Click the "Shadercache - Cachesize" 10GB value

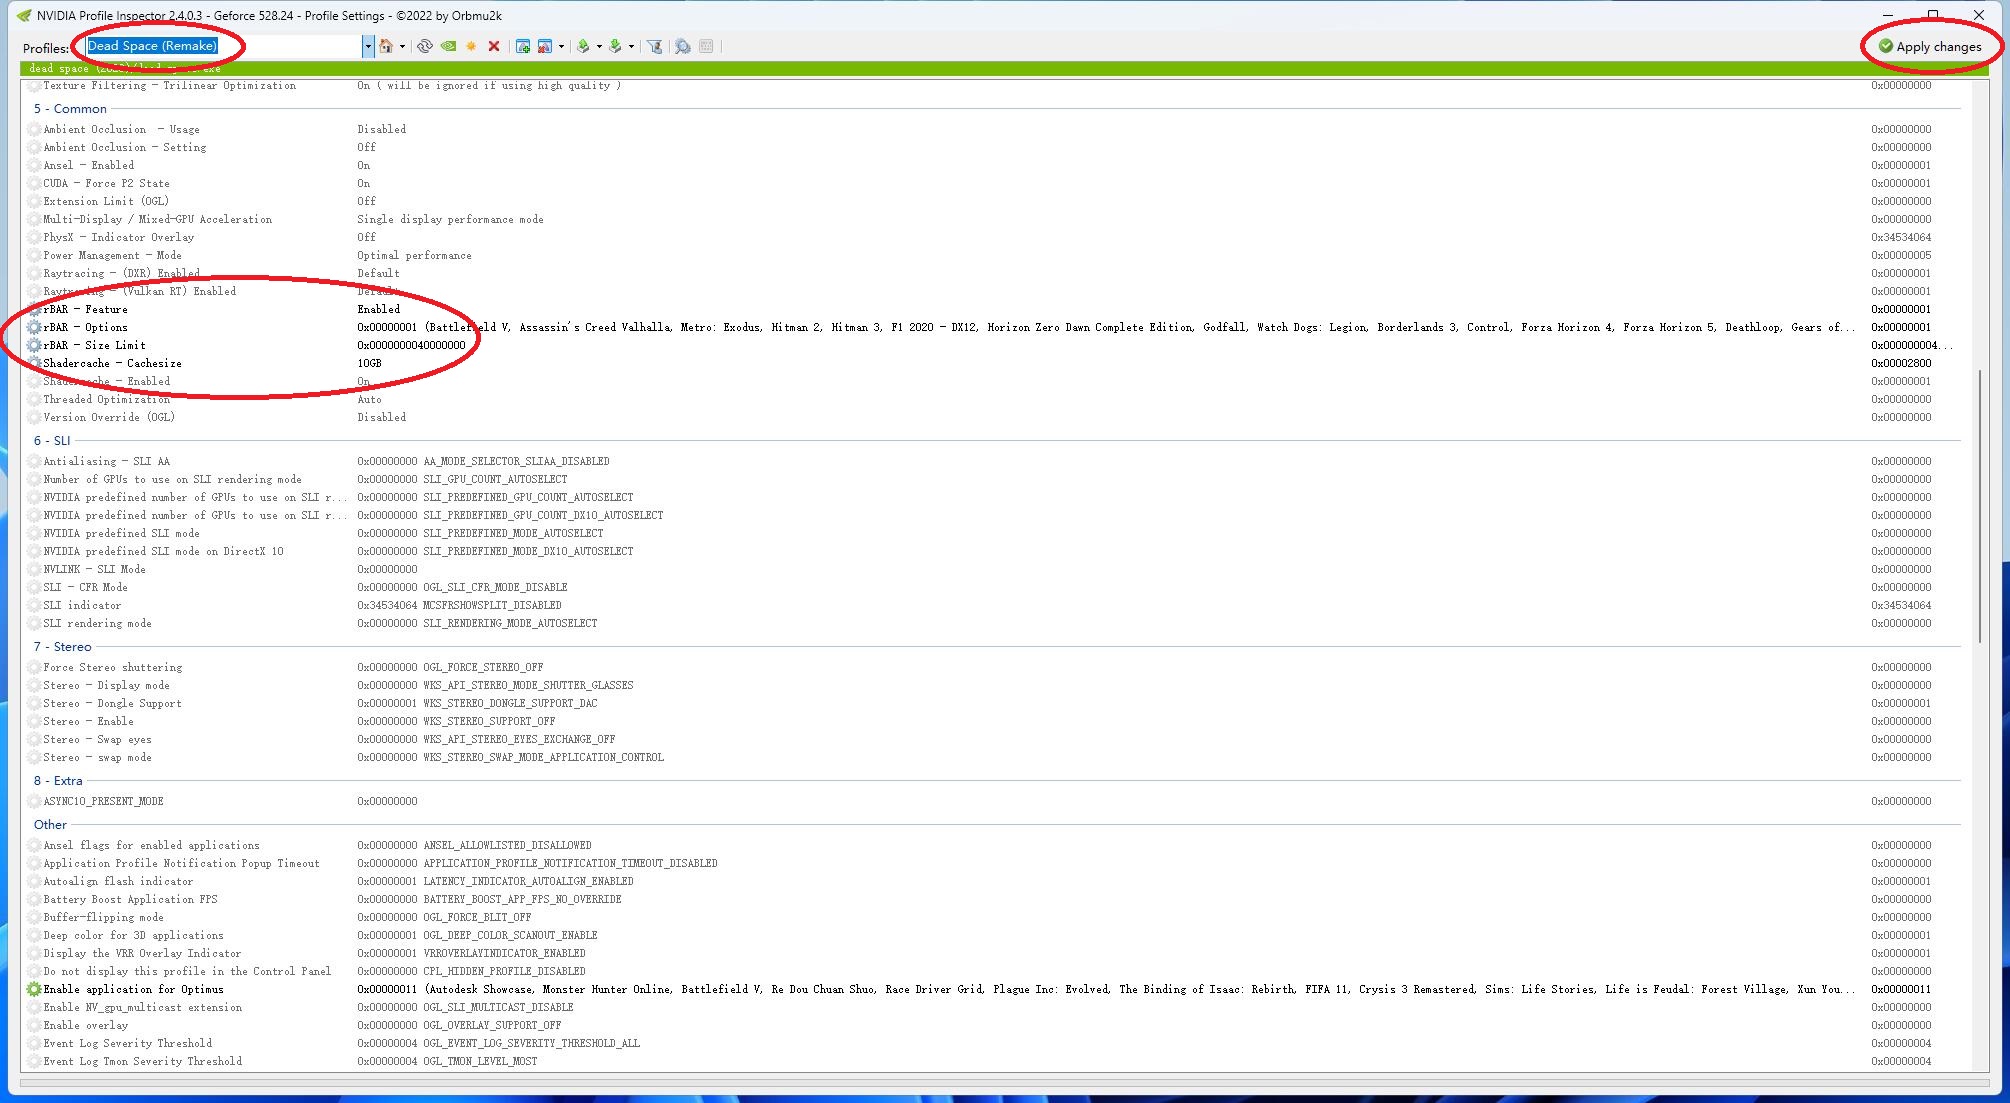click(369, 363)
